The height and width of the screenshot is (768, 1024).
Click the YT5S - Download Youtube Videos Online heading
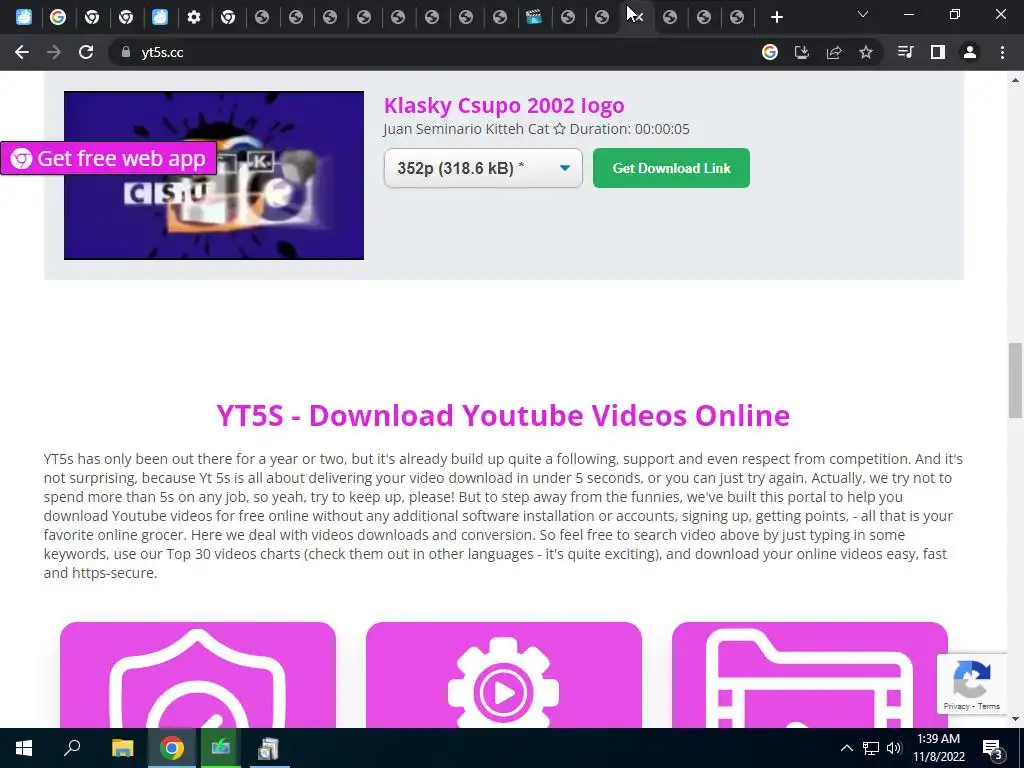(x=503, y=415)
